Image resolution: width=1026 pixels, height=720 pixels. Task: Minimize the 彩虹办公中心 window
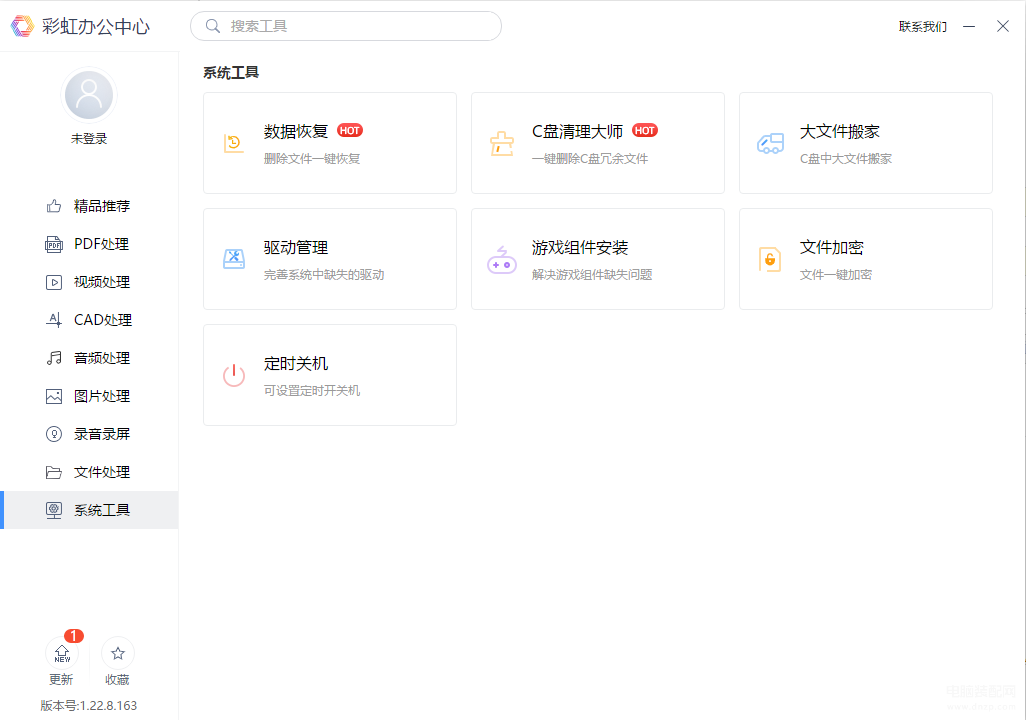click(969, 26)
